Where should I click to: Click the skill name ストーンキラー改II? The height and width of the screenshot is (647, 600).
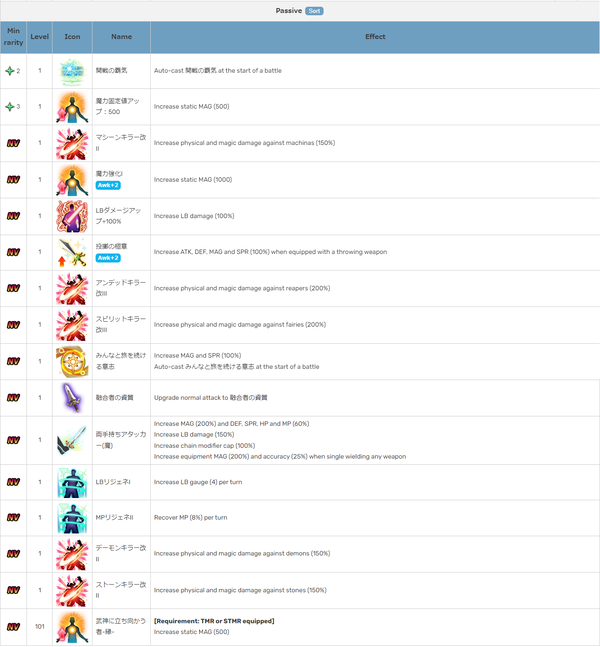(x=121, y=590)
